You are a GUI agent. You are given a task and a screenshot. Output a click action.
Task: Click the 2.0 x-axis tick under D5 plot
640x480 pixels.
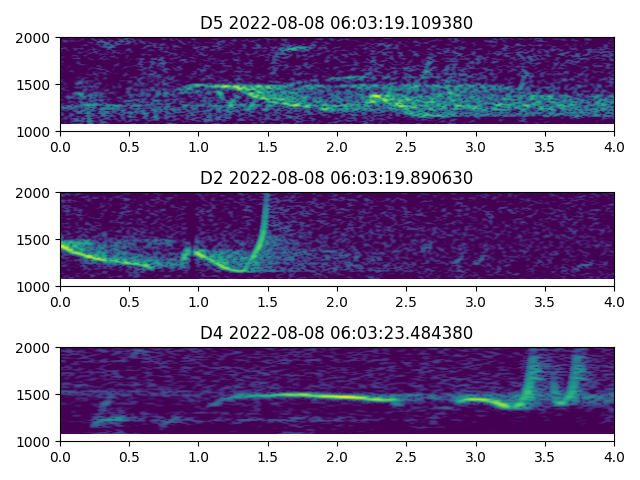(337, 146)
